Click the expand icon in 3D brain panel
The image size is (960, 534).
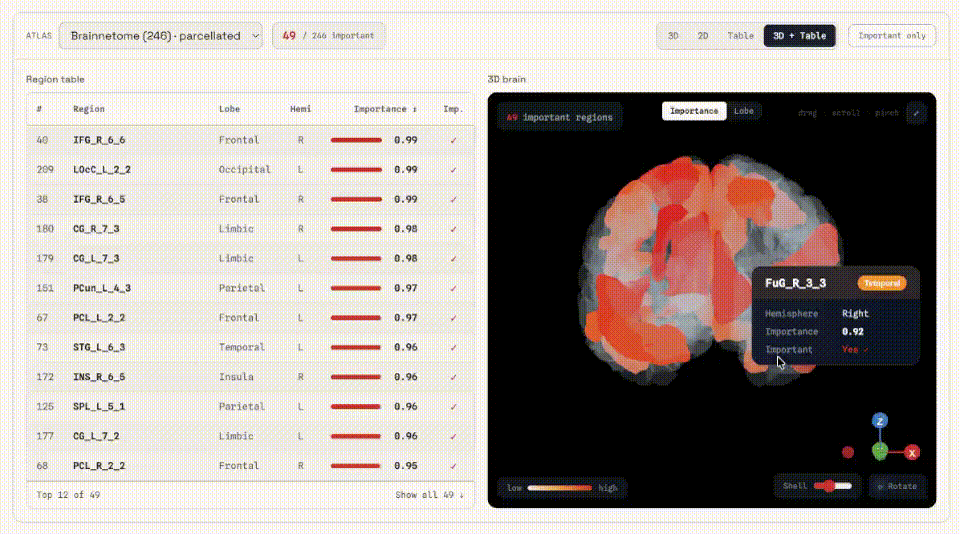(916, 113)
